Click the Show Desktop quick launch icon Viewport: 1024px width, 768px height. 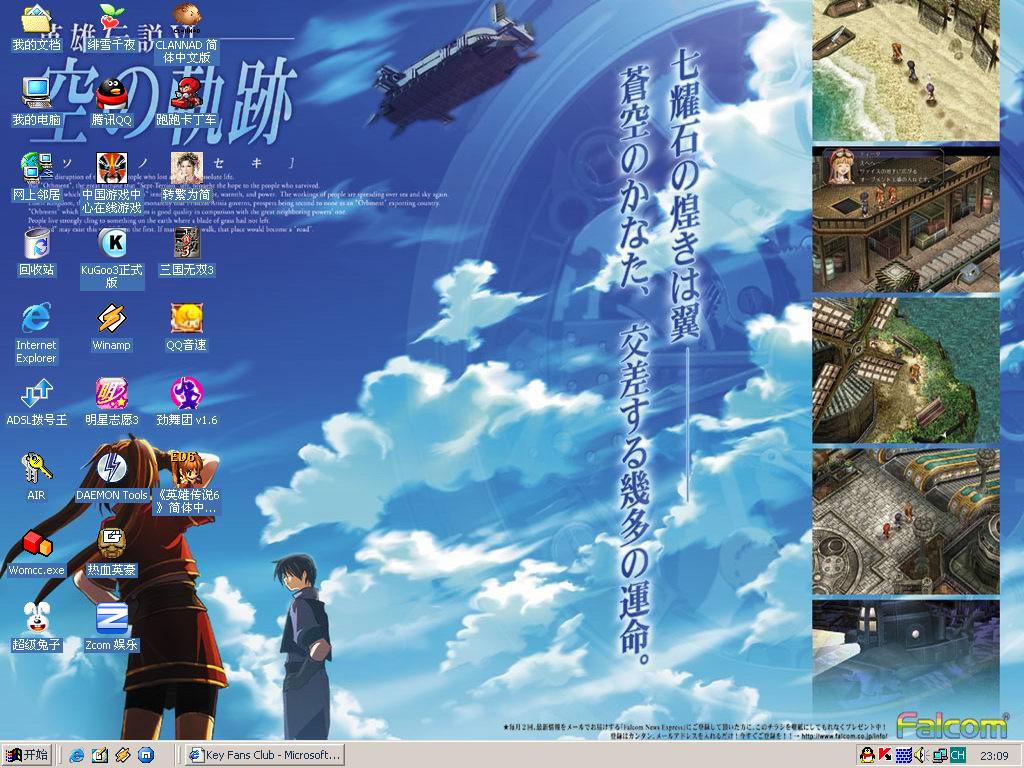[99, 755]
